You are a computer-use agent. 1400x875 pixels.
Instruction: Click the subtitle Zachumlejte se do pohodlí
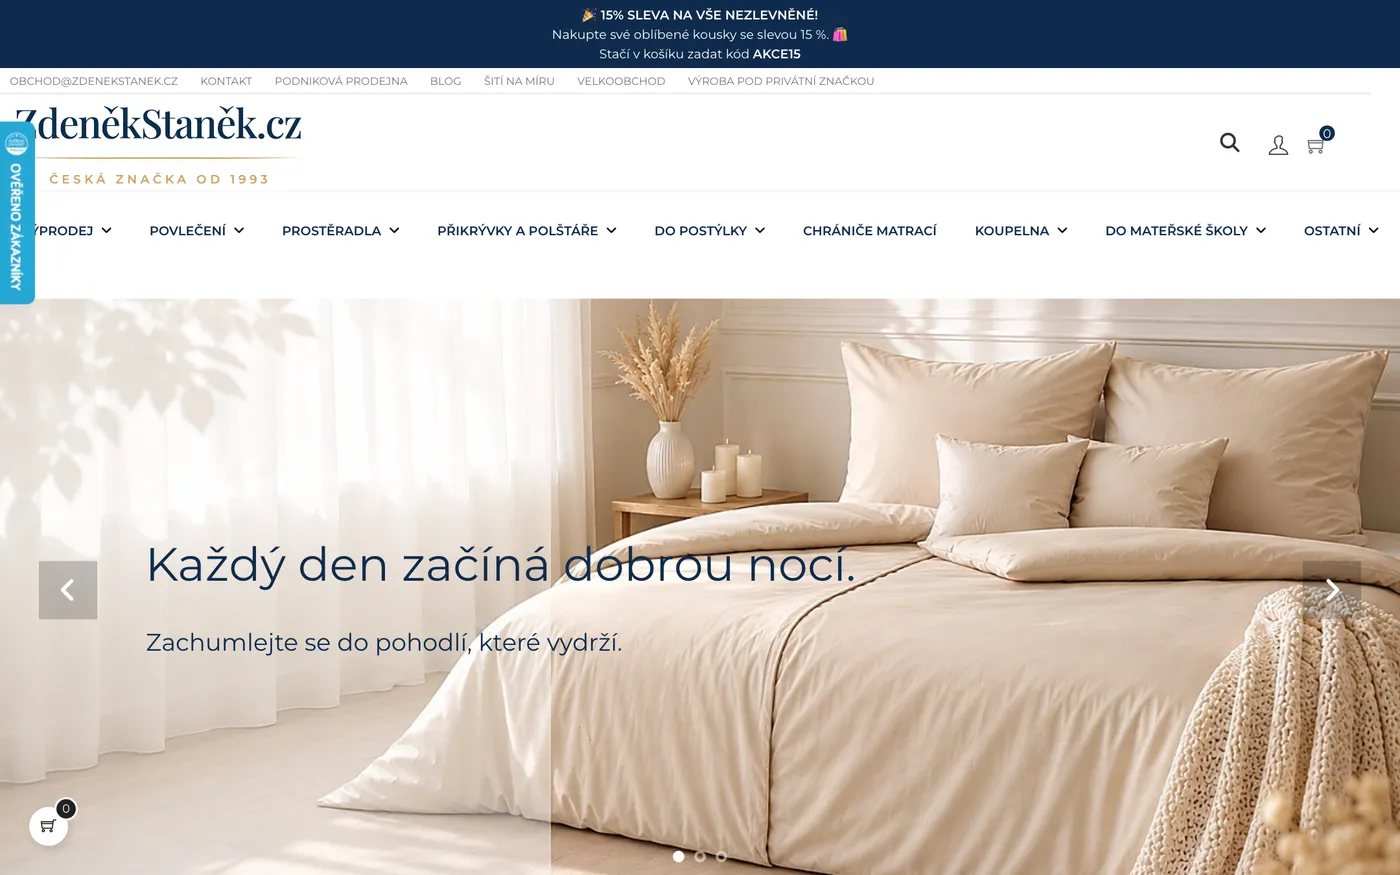pyautogui.click(x=384, y=643)
